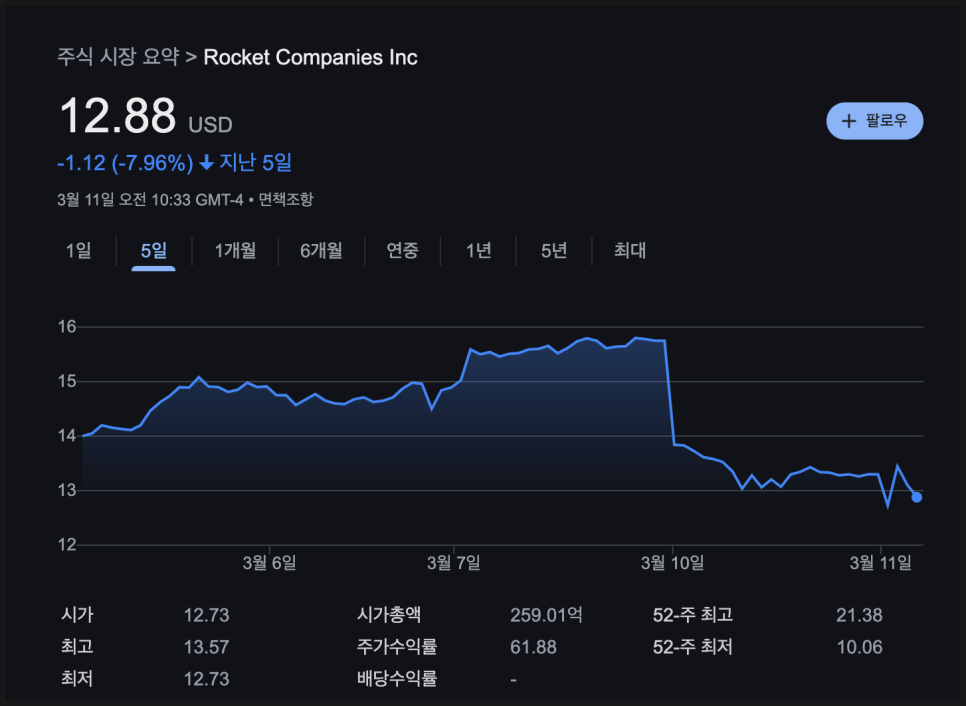This screenshot has width=966, height=706.
Task: Click the 52-주 최저 value 10.06
Action: tap(859, 647)
